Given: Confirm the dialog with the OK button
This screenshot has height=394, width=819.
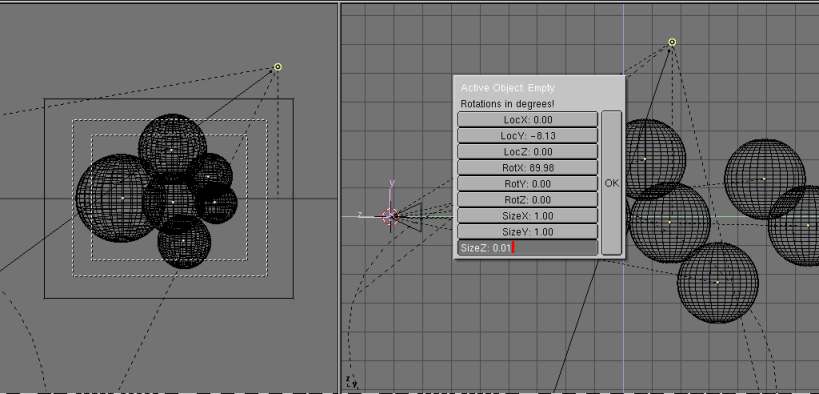Looking at the screenshot, I should pos(611,183).
